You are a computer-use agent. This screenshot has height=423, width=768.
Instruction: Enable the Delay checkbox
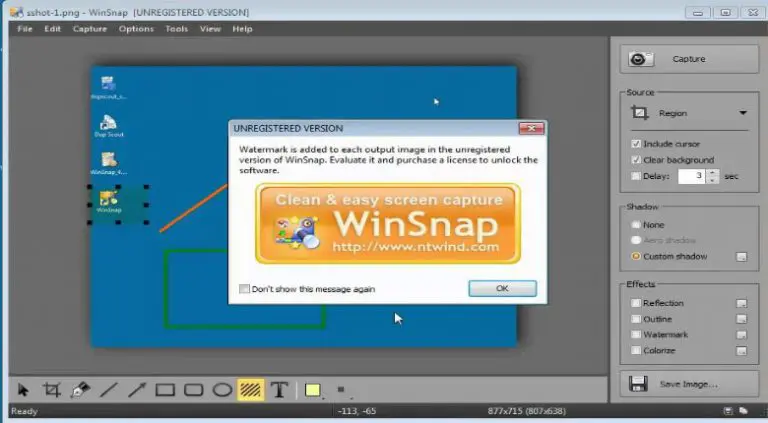(636, 176)
